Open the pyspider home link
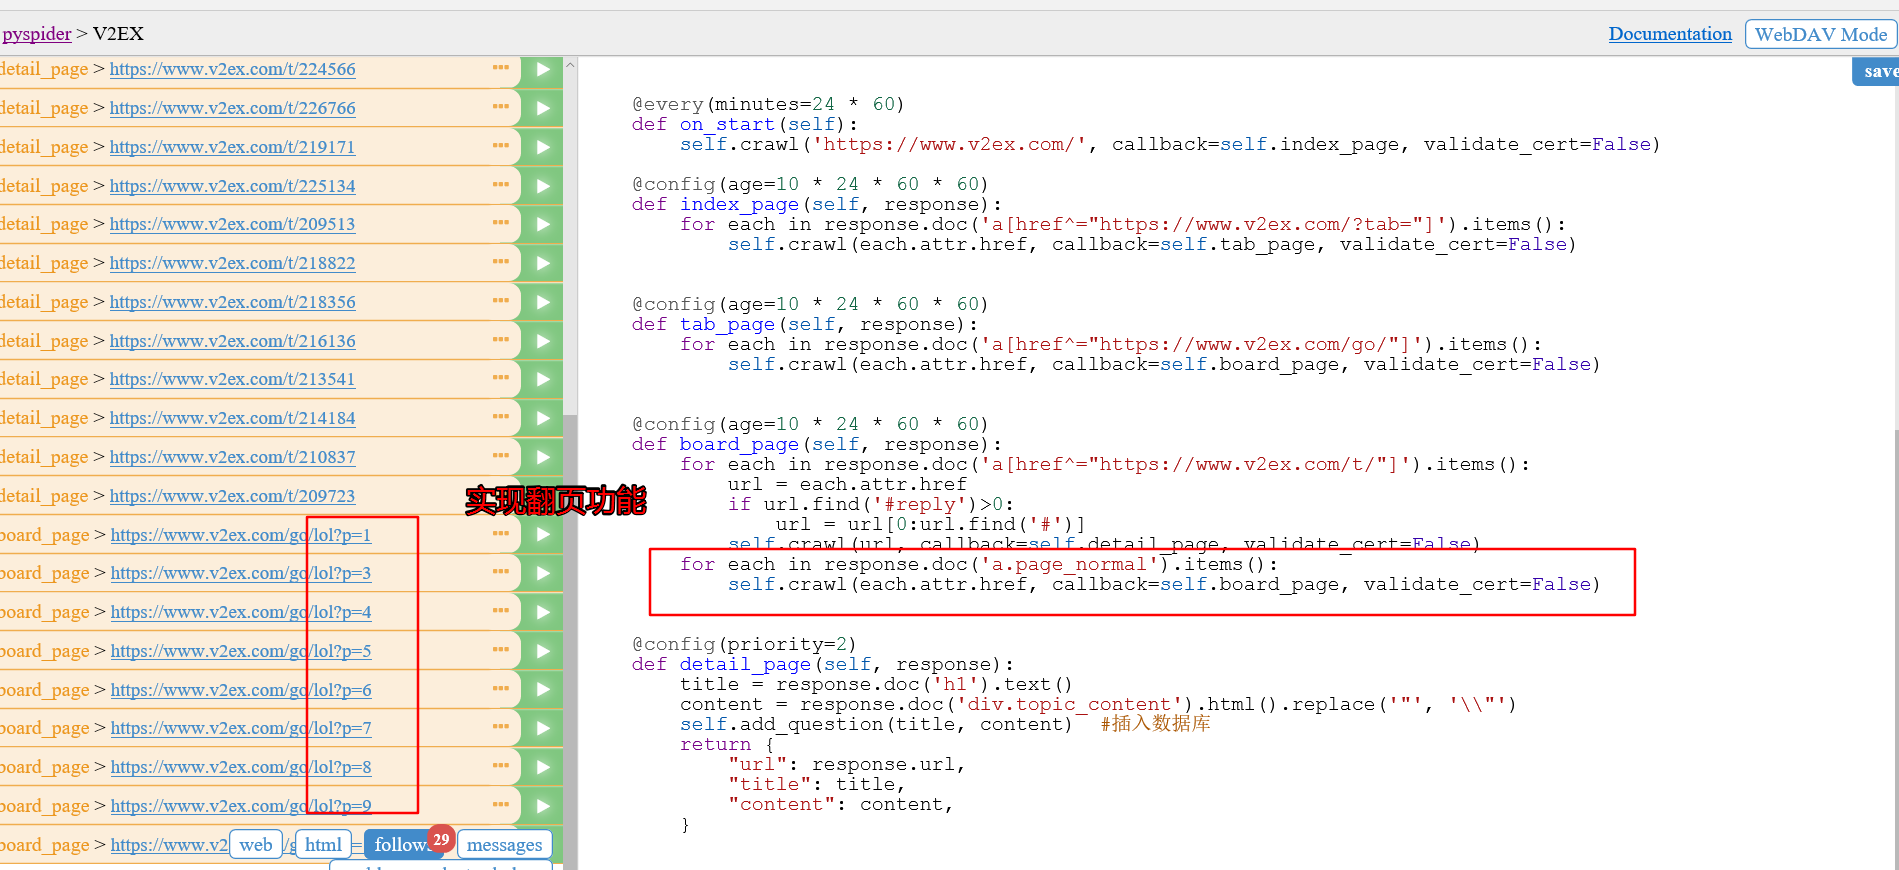1899x870 pixels. pyautogui.click(x=36, y=34)
